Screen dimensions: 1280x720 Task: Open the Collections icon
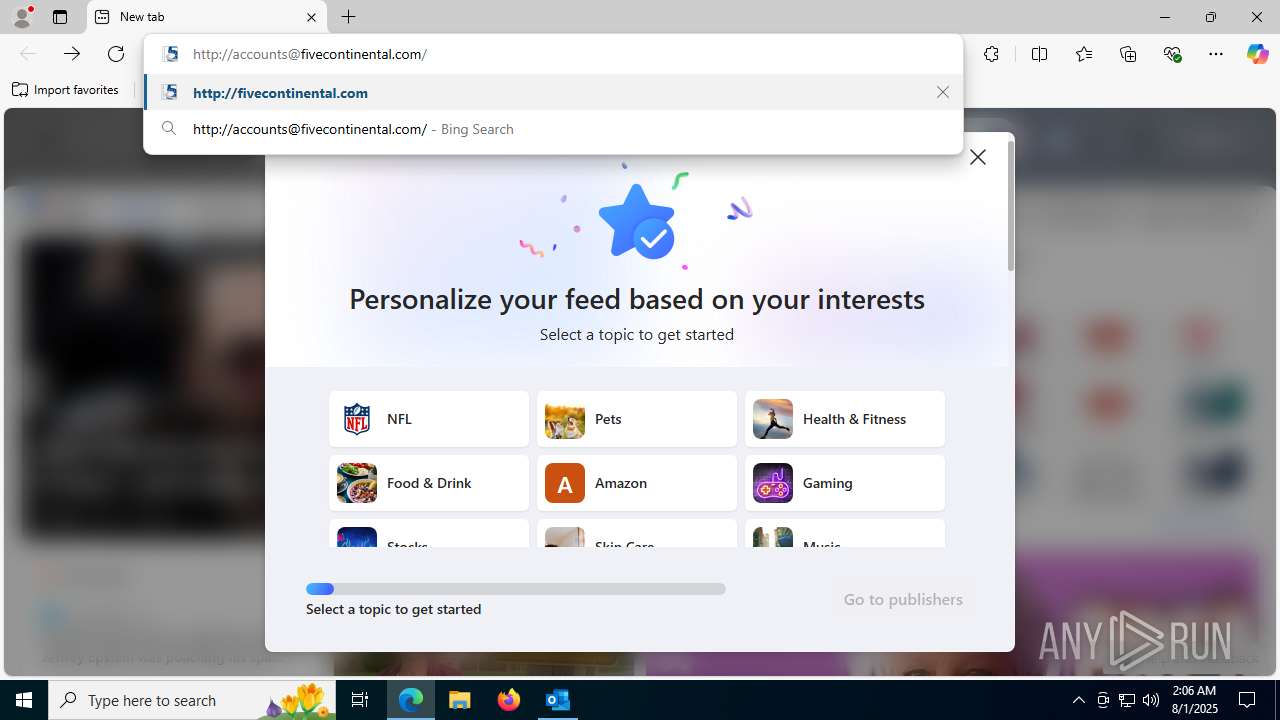[x=1128, y=54]
